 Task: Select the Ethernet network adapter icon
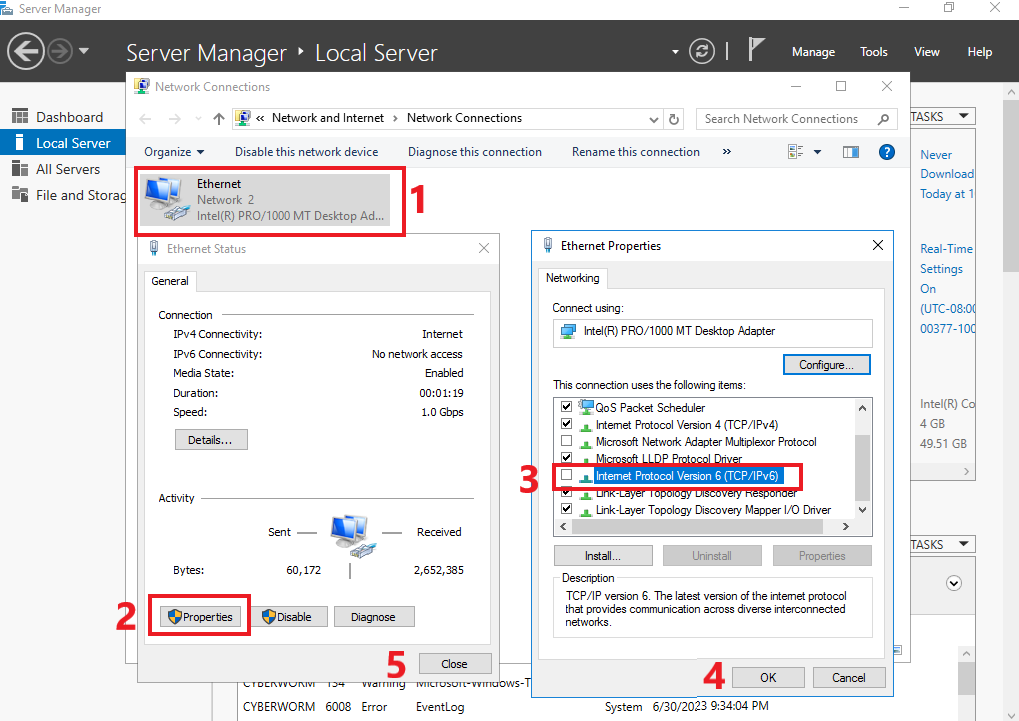coord(165,201)
